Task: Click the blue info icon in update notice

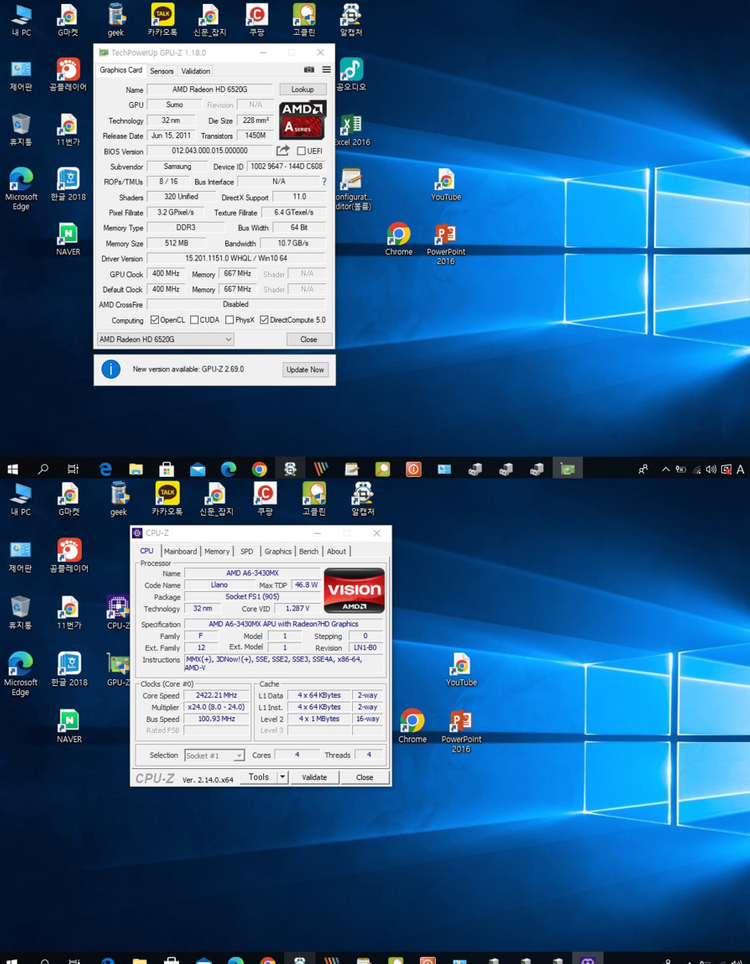Action: (x=112, y=369)
